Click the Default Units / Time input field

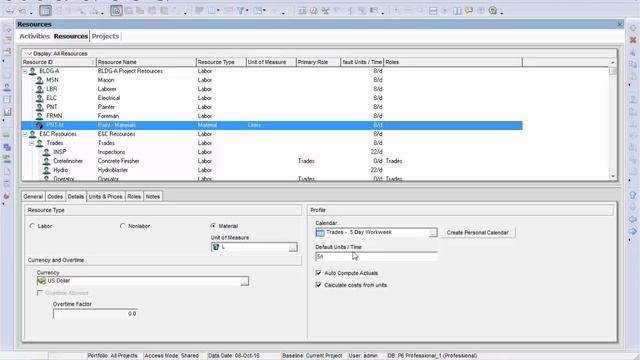pos(376,257)
